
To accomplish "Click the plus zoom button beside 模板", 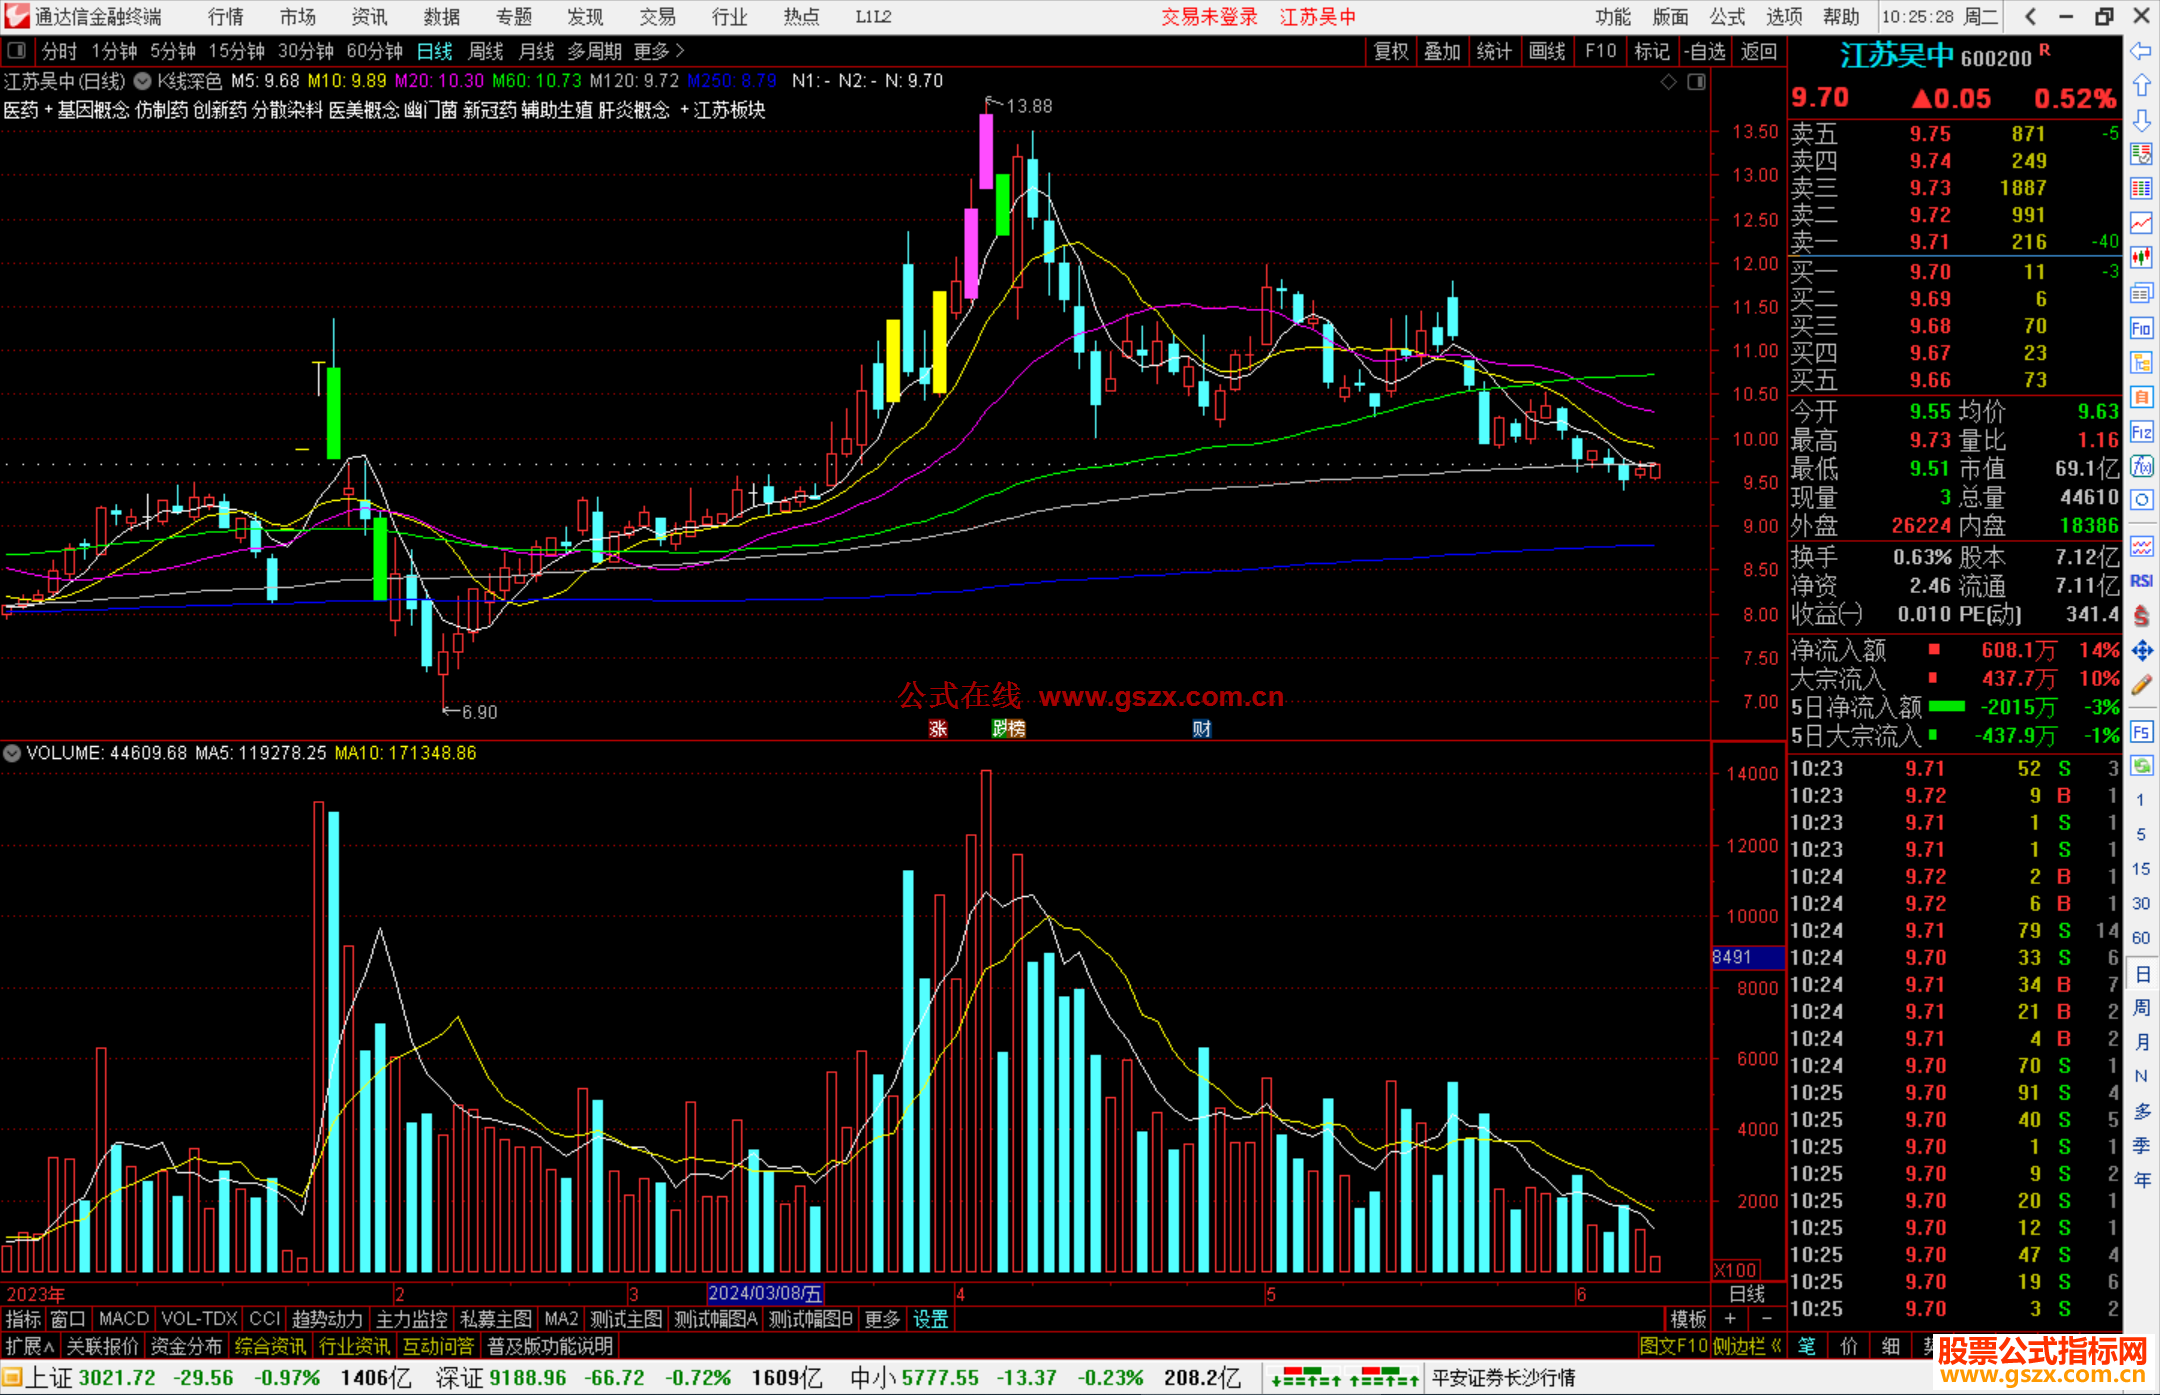I will [x=1730, y=1319].
